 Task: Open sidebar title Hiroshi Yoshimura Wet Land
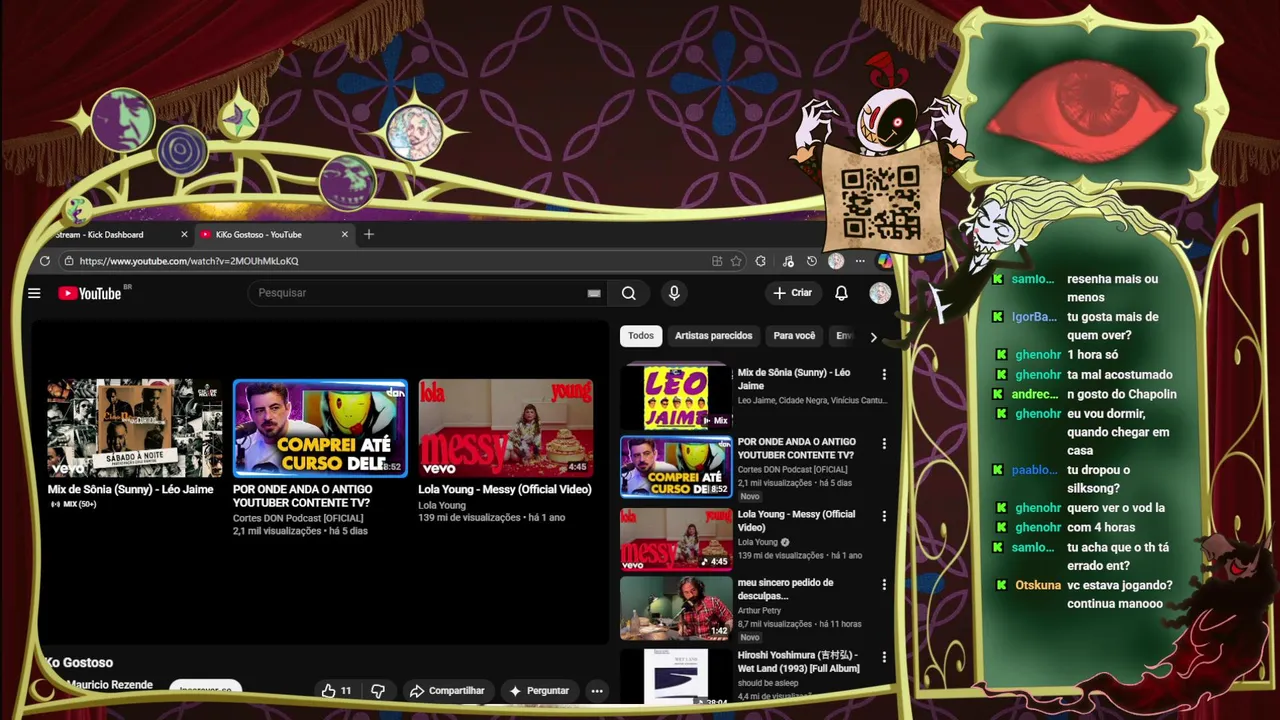(799, 661)
